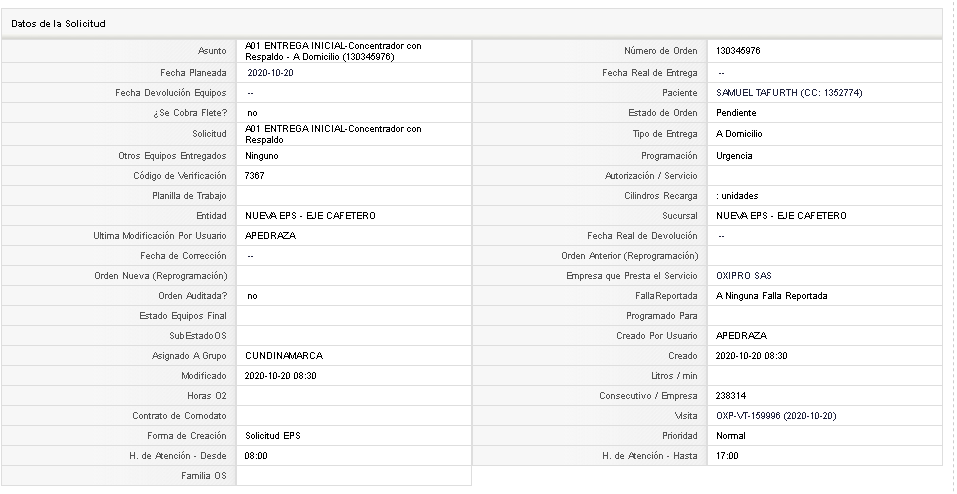Click the Entidad value NUEVA EPS - EJE CAFETERO
This screenshot has width=957, height=494.
(x=310, y=216)
